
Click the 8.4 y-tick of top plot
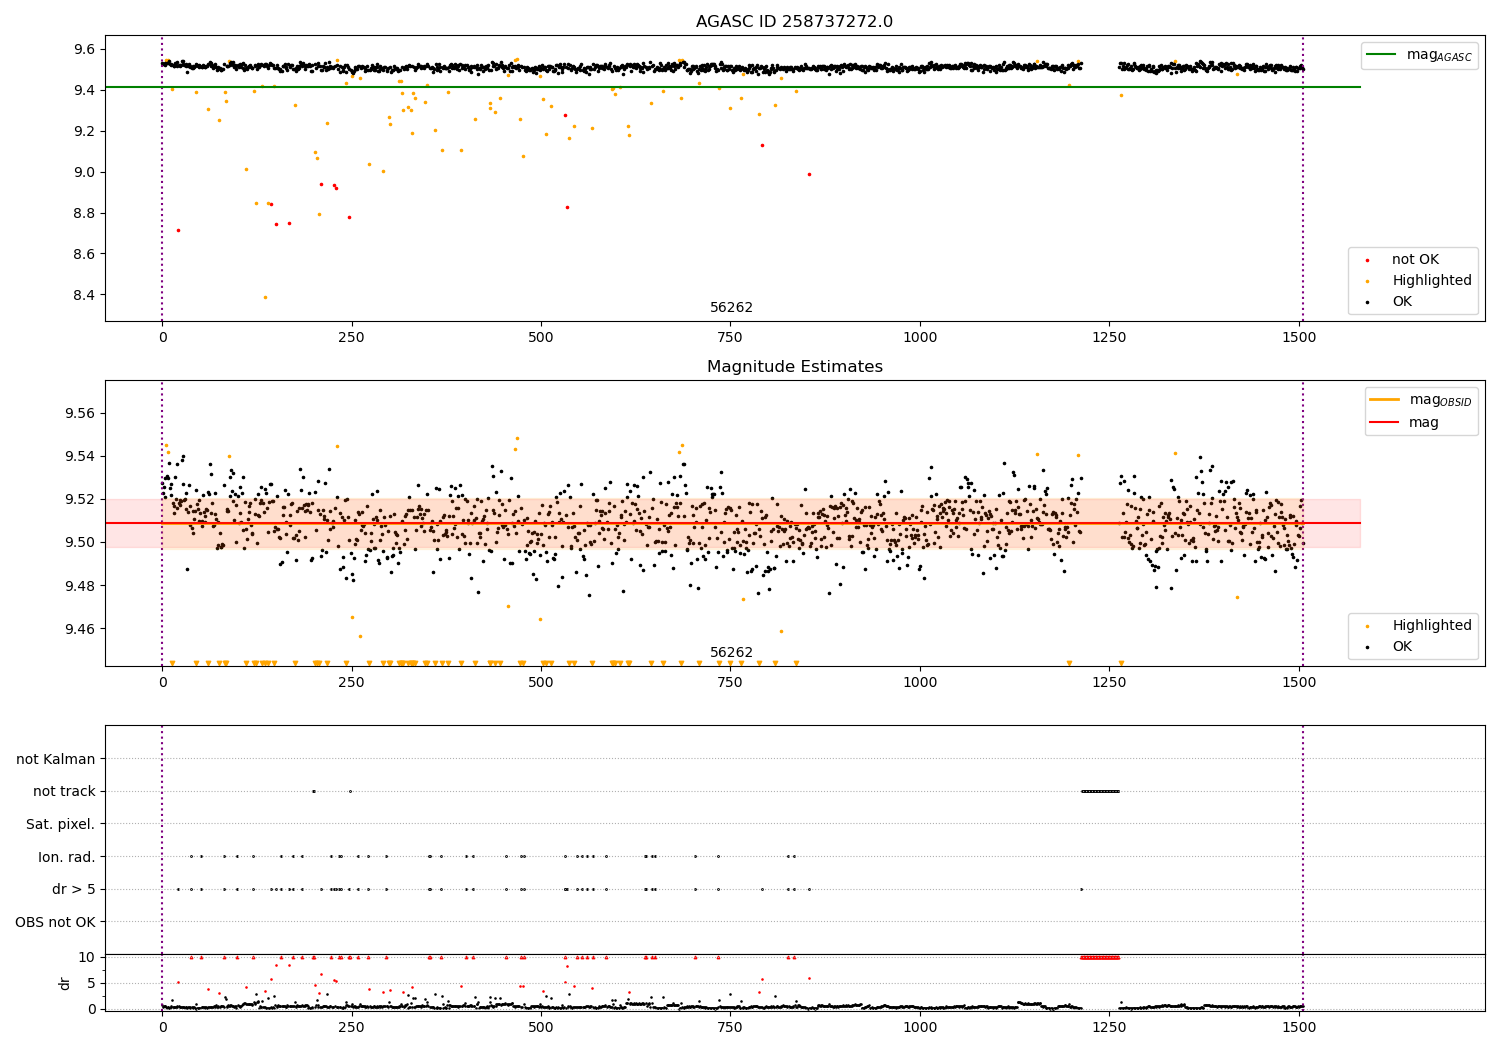coord(85,296)
